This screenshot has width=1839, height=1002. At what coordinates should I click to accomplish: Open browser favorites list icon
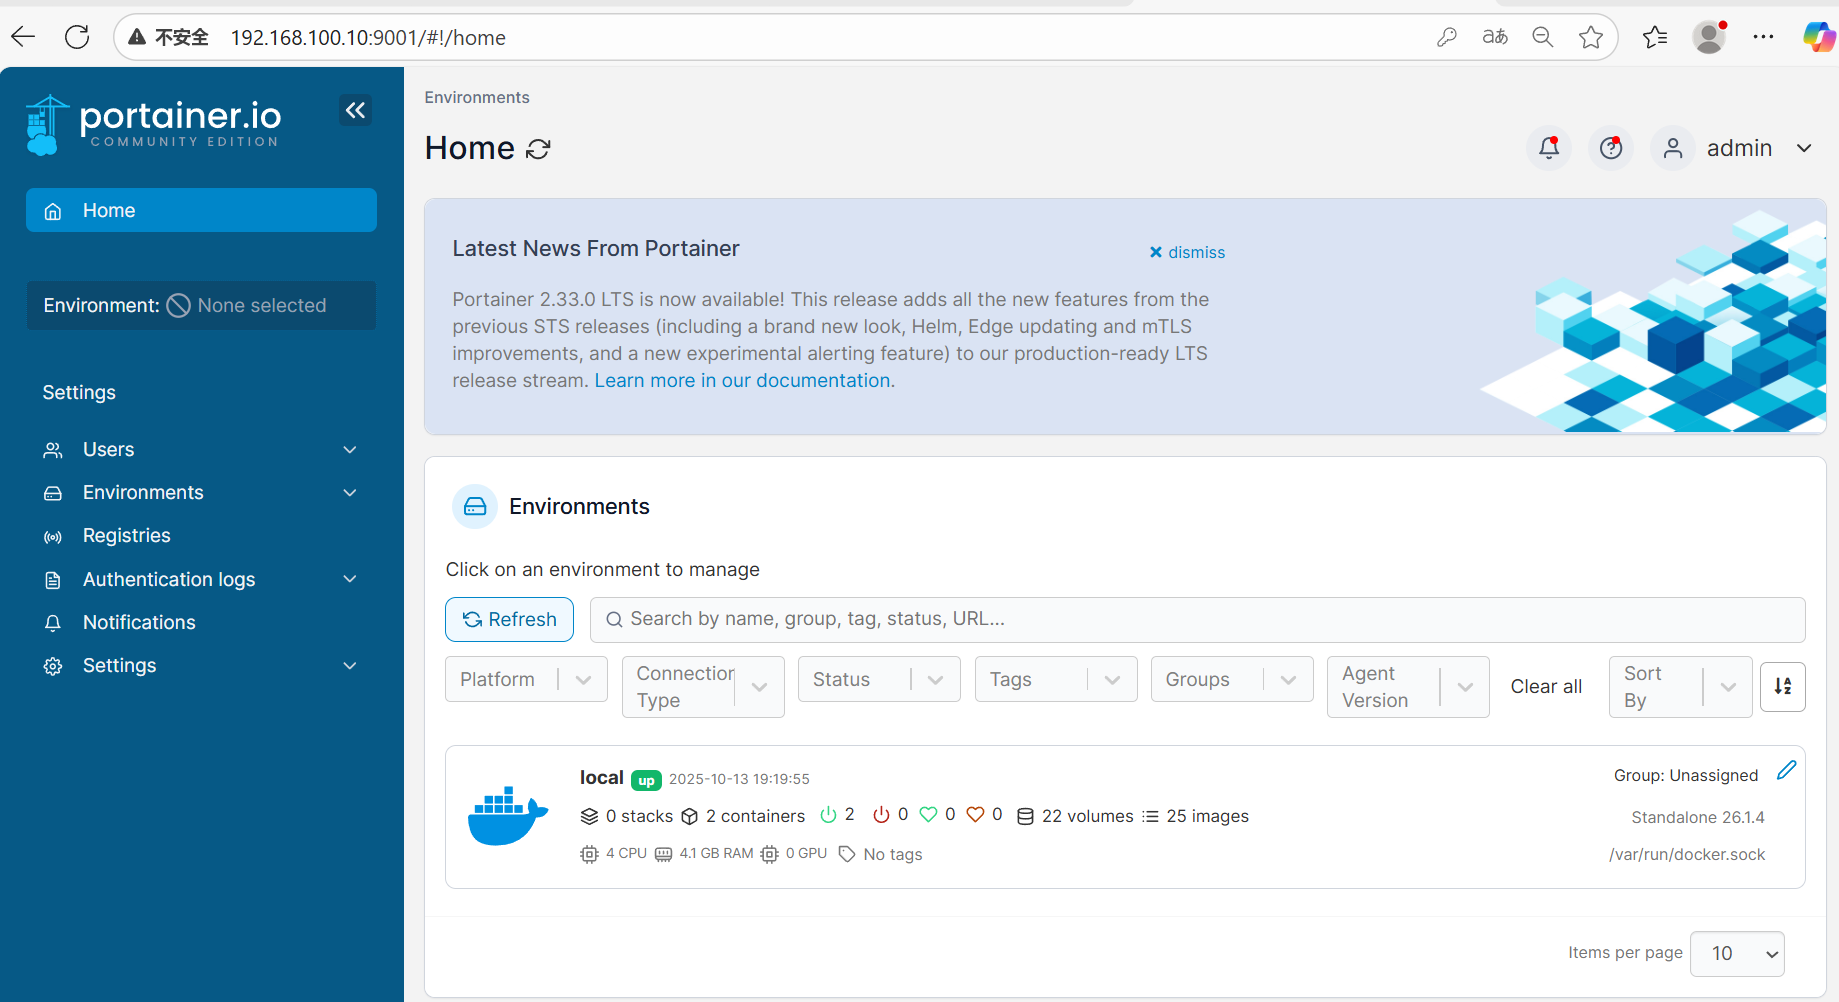point(1655,37)
